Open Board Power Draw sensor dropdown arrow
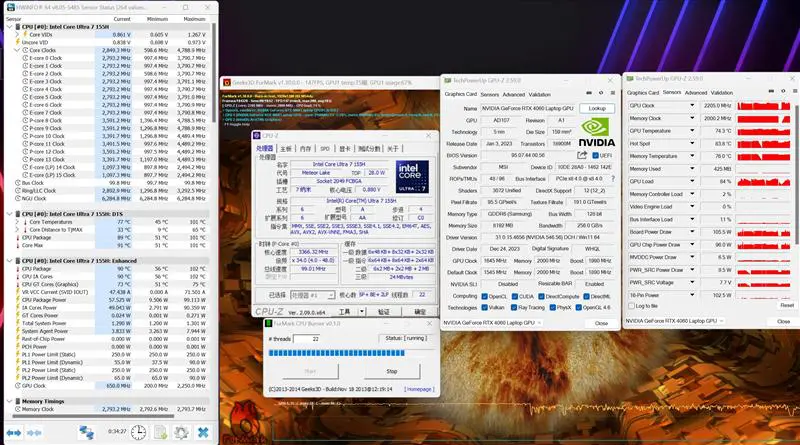This screenshot has width=800, height=445. (692, 232)
